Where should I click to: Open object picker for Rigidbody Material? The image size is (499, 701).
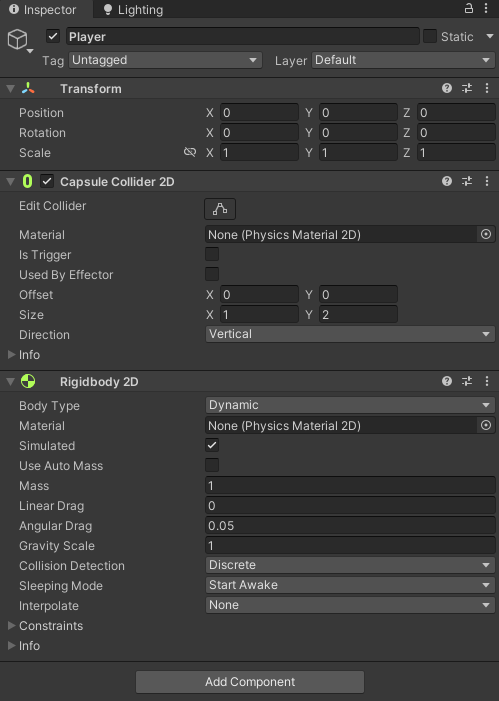[x=486, y=425]
